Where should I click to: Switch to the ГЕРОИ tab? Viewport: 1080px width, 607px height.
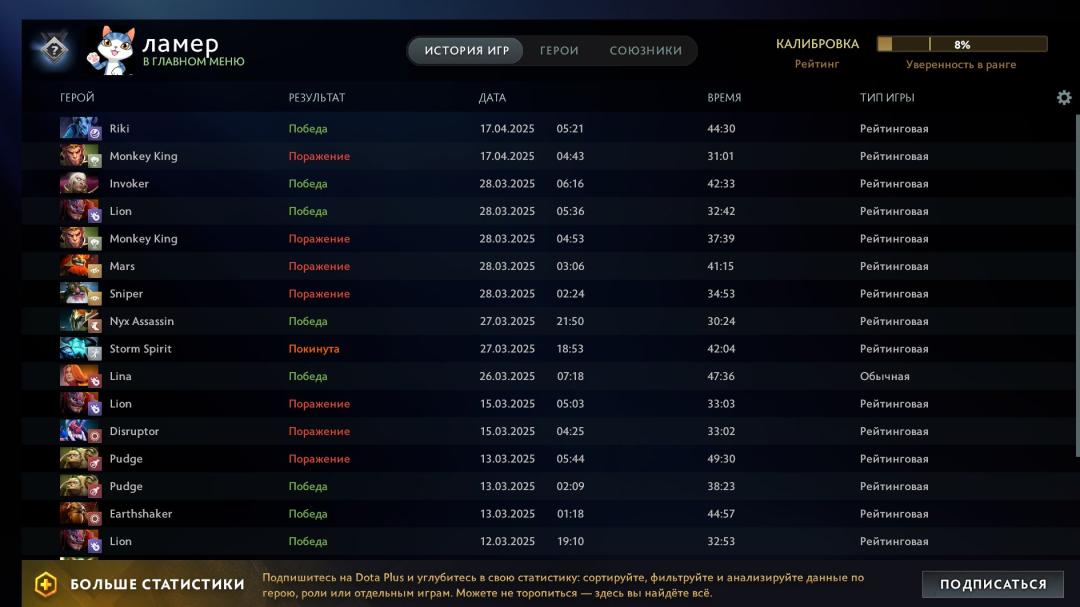point(559,50)
